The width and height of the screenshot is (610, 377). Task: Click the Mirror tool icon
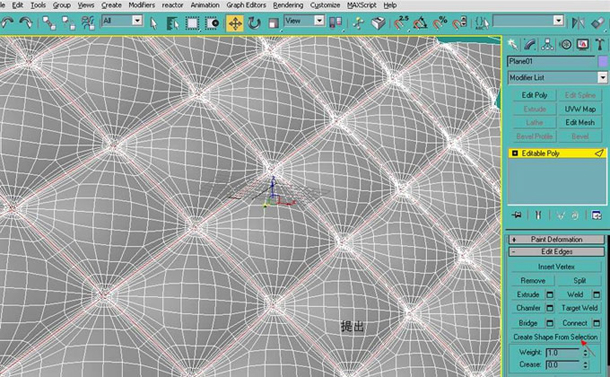point(578,23)
